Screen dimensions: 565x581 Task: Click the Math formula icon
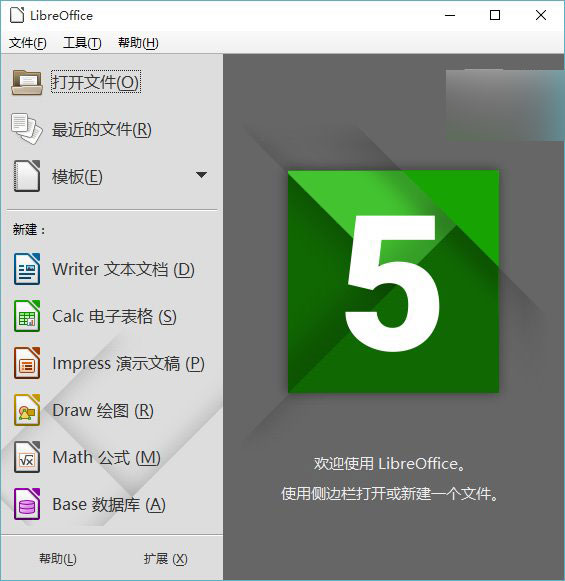pyautogui.click(x=27, y=457)
